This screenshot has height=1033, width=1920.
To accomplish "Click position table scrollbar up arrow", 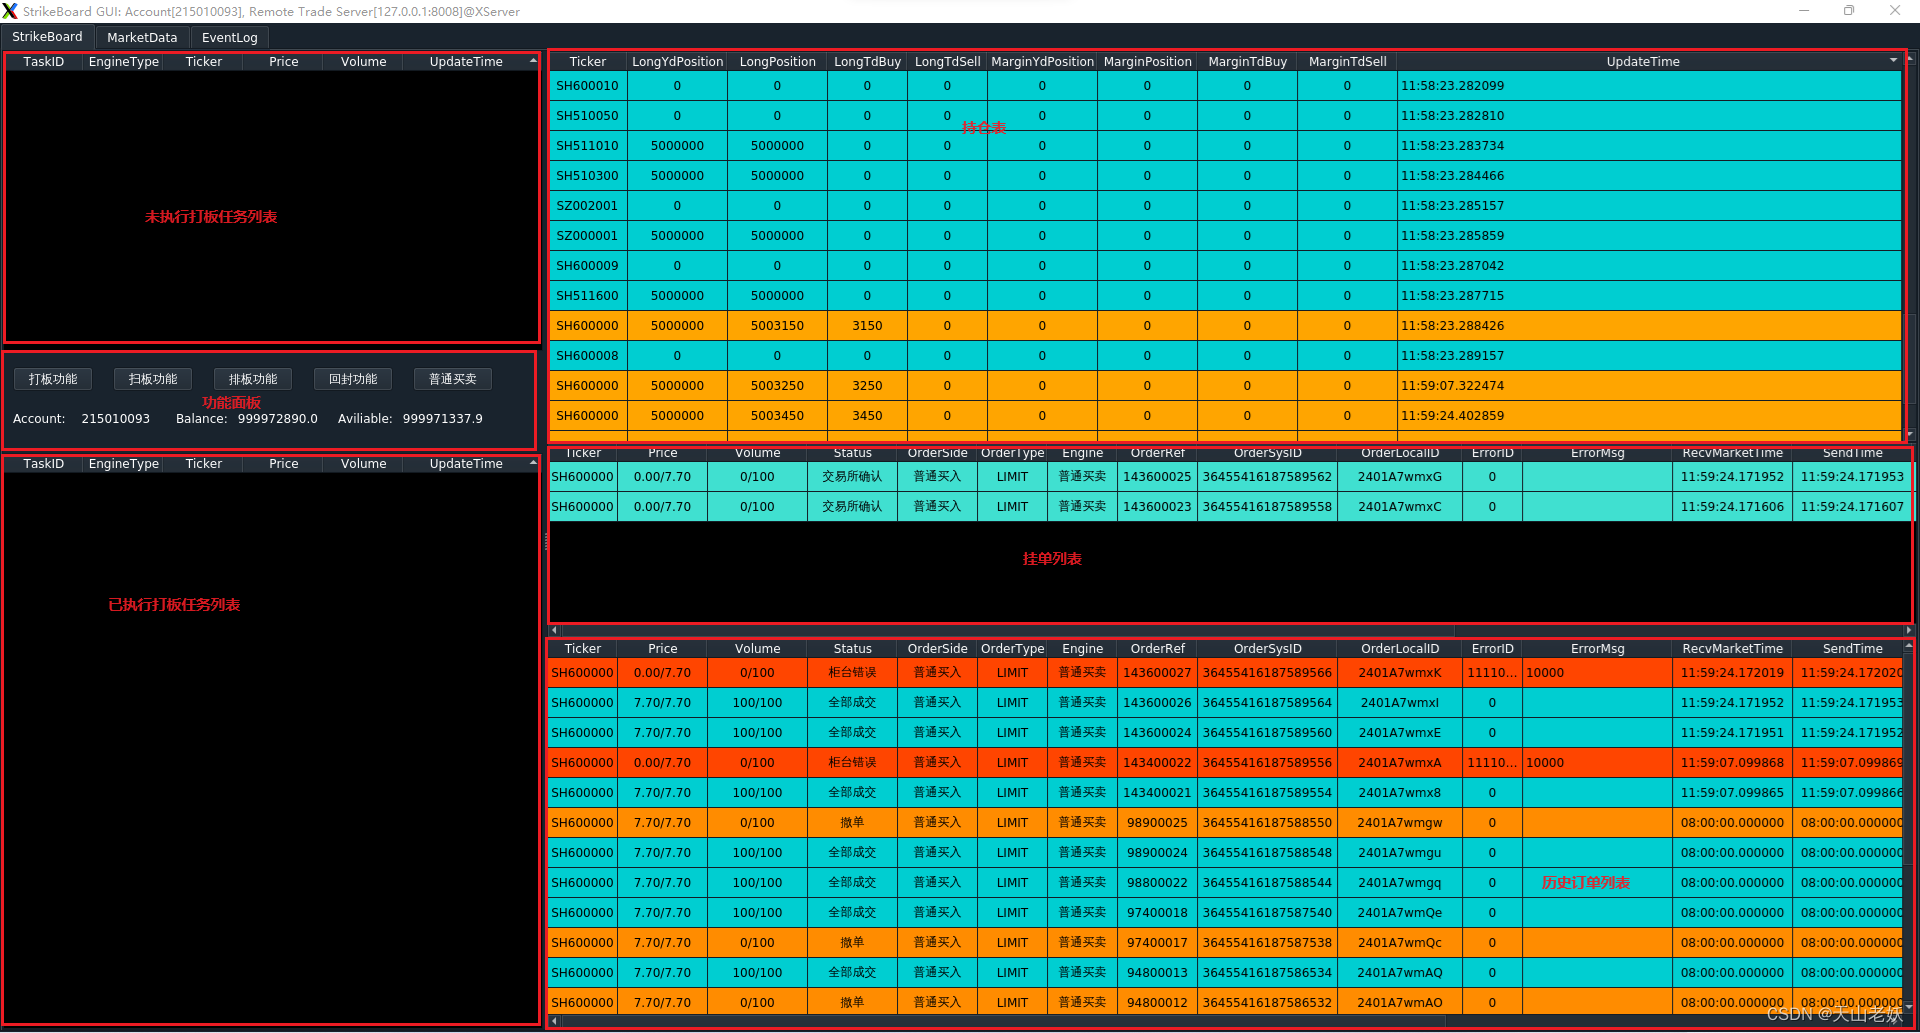I will click(x=1910, y=58).
